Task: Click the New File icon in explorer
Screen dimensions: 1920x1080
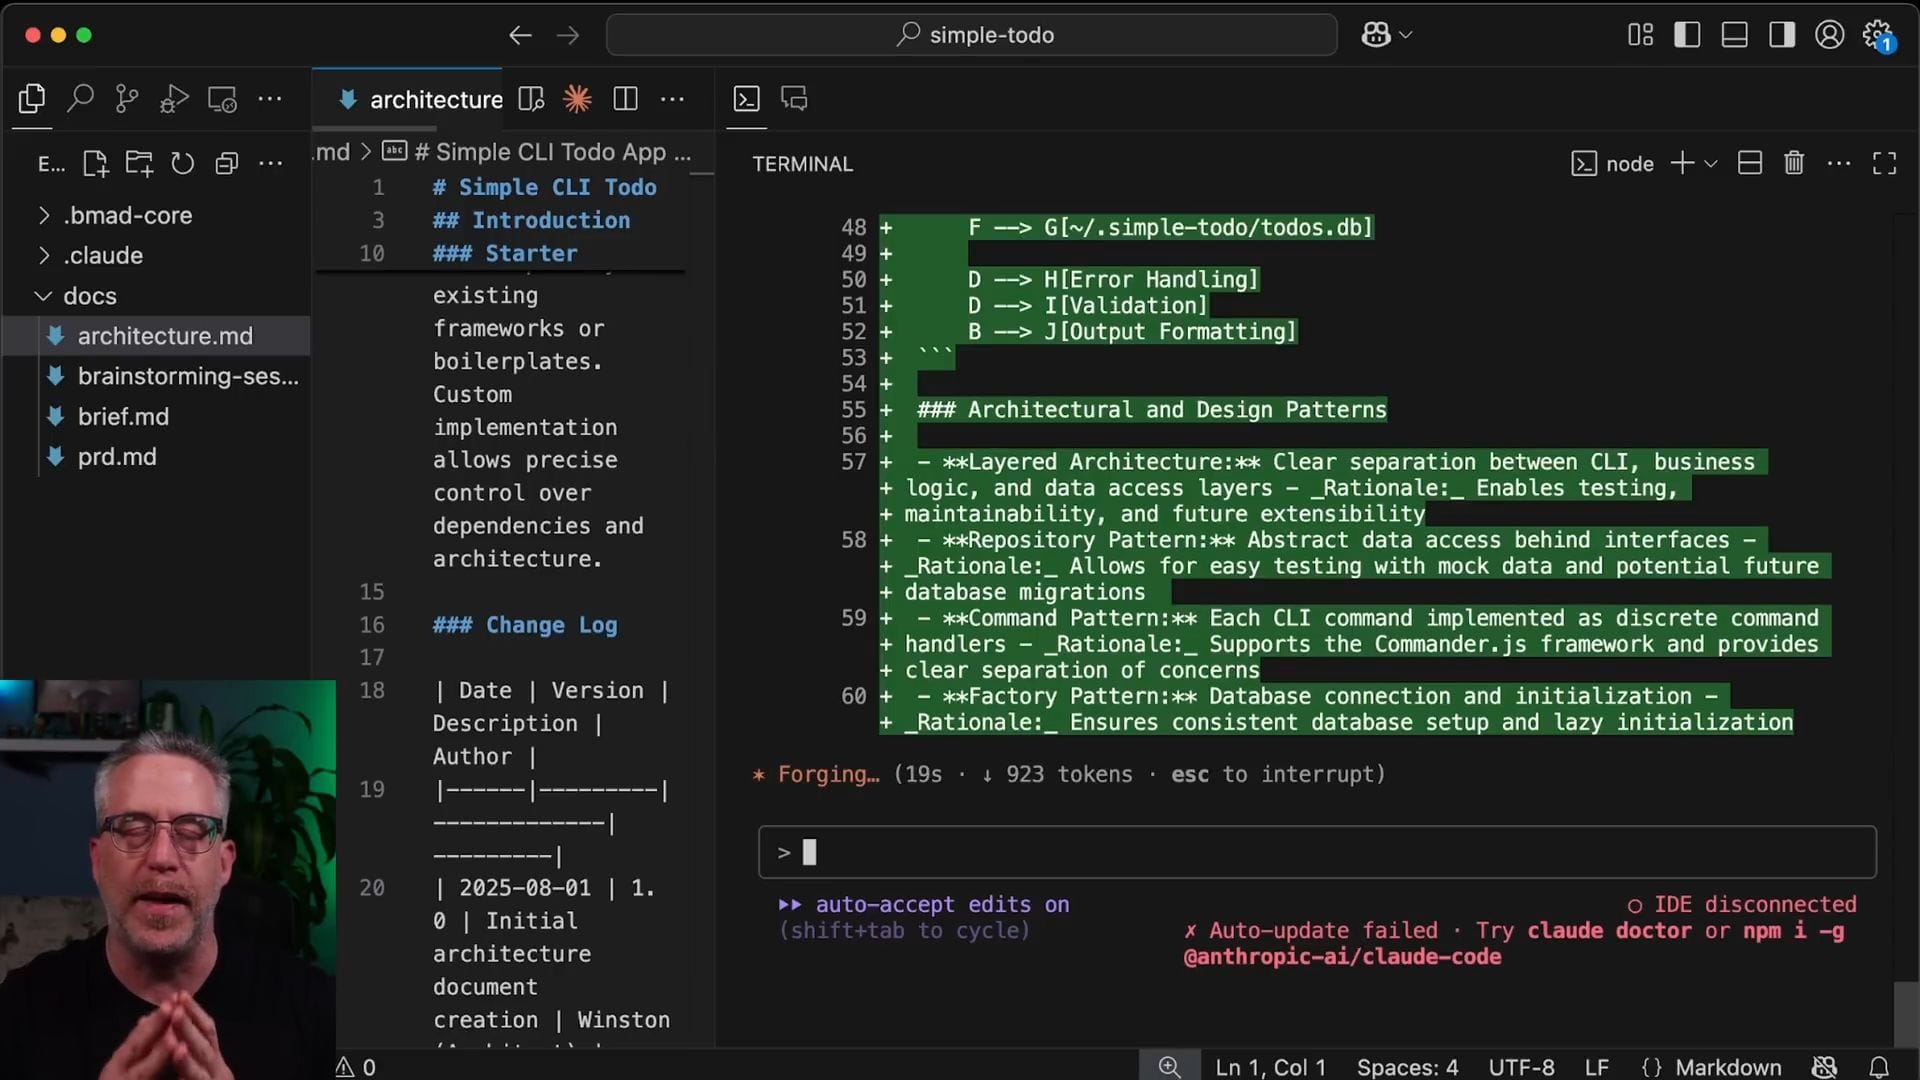Action: coord(95,163)
